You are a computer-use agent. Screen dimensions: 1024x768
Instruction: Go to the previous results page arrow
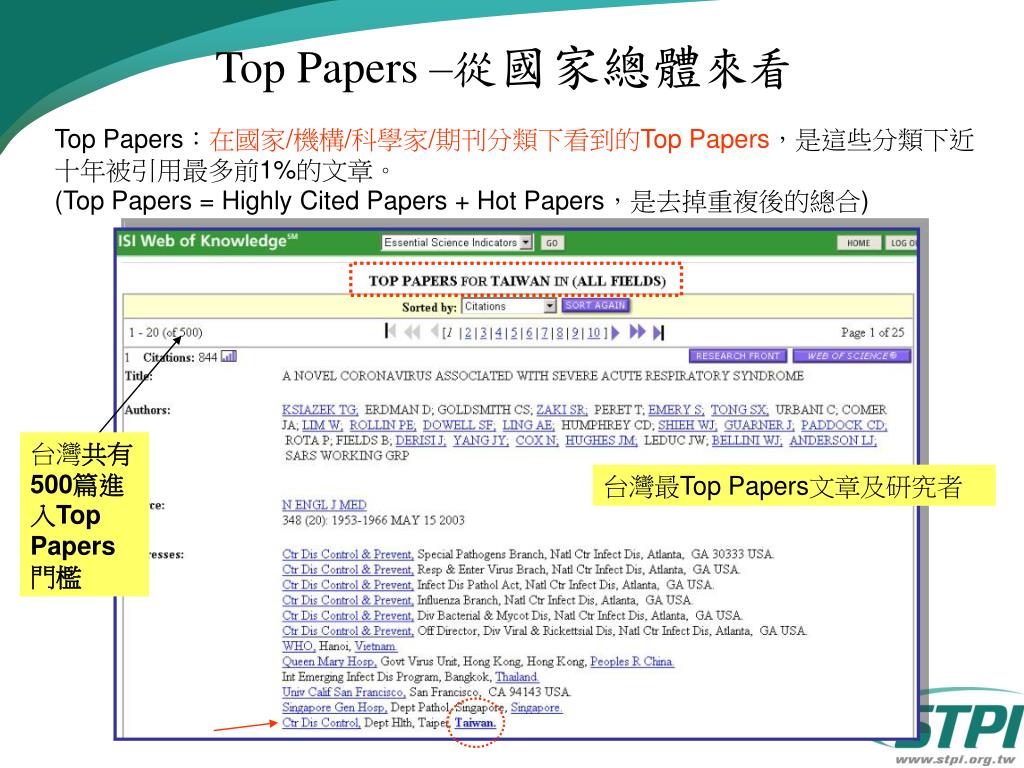(434, 332)
